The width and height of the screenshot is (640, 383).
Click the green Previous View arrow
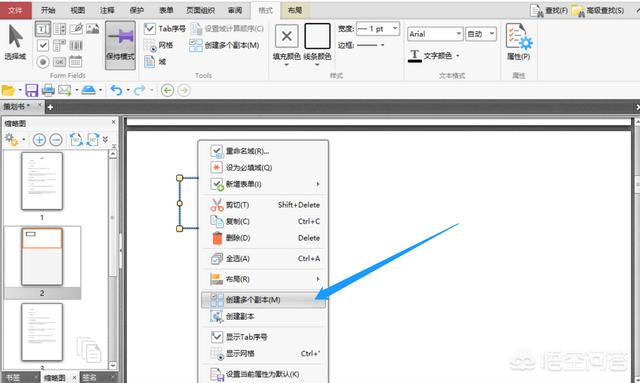point(167,90)
